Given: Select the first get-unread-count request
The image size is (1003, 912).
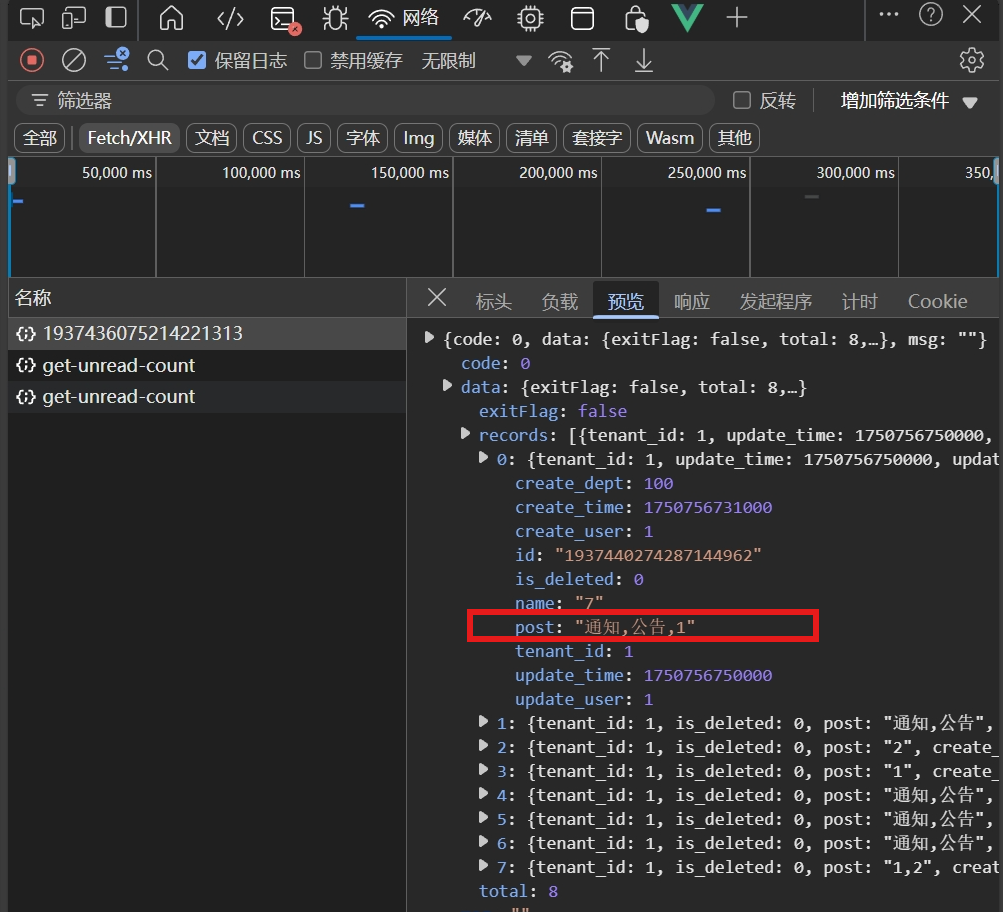Looking at the screenshot, I should click(x=207, y=365).
